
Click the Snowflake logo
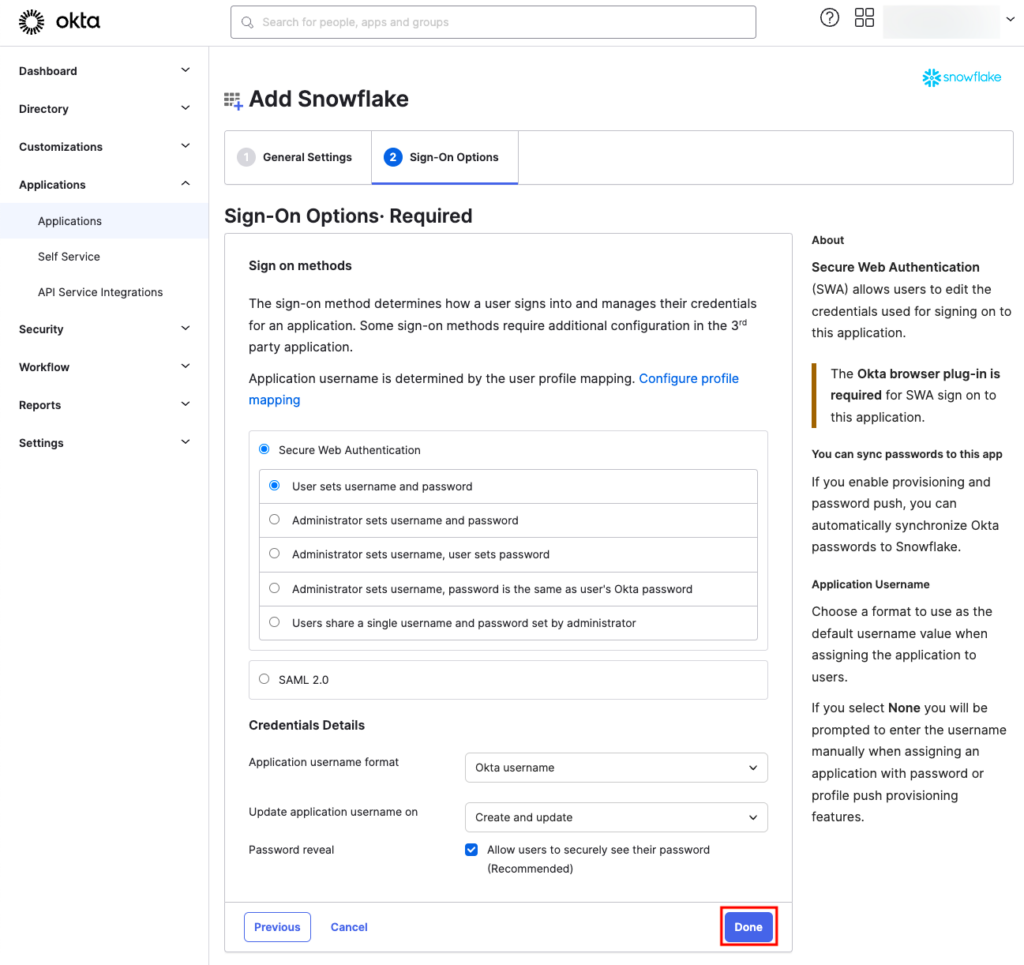[x=960, y=77]
